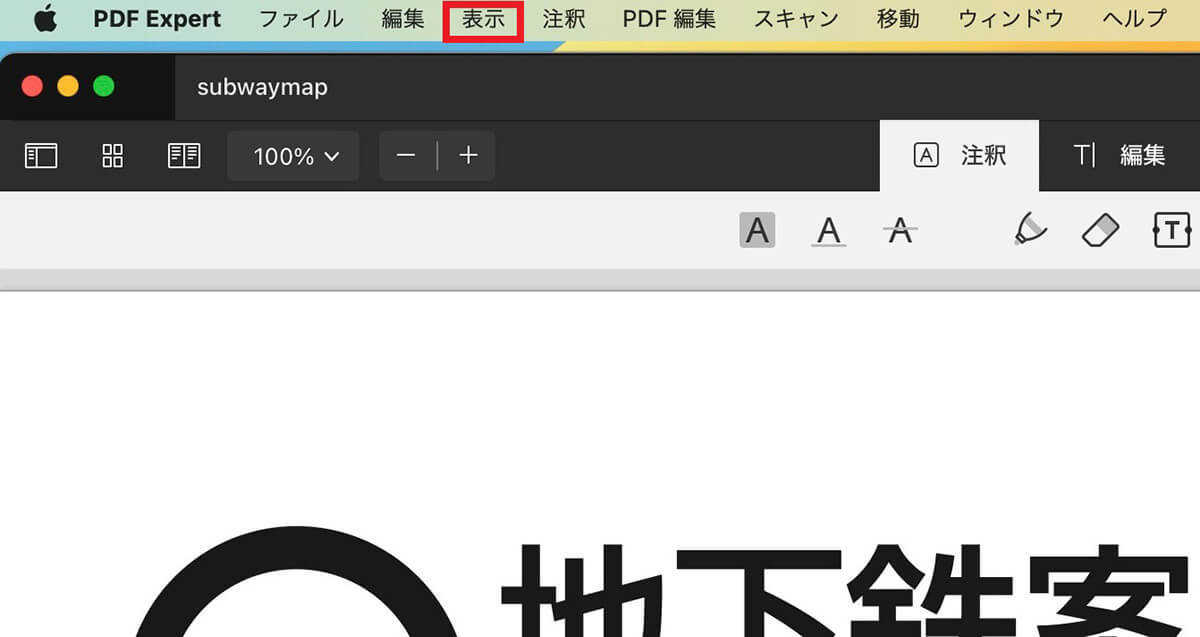Open the 表示 menu
The height and width of the screenshot is (637, 1200).
point(483,19)
